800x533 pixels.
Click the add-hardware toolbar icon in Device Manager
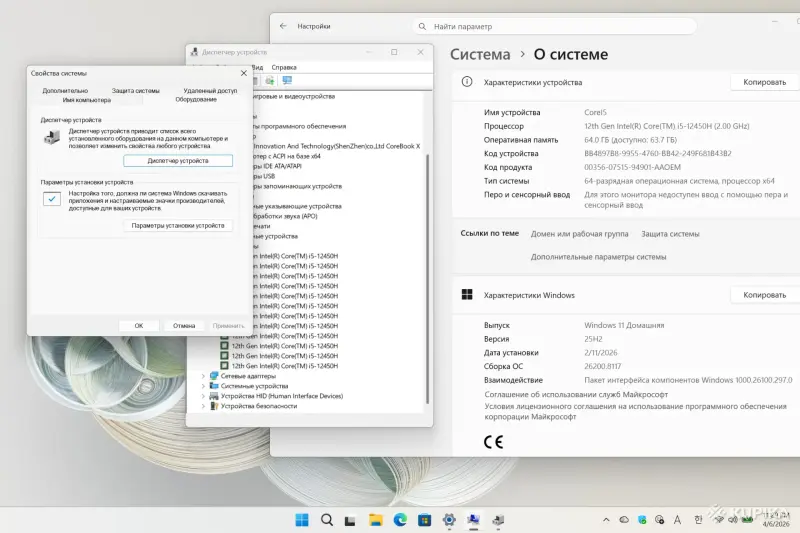pos(270,81)
